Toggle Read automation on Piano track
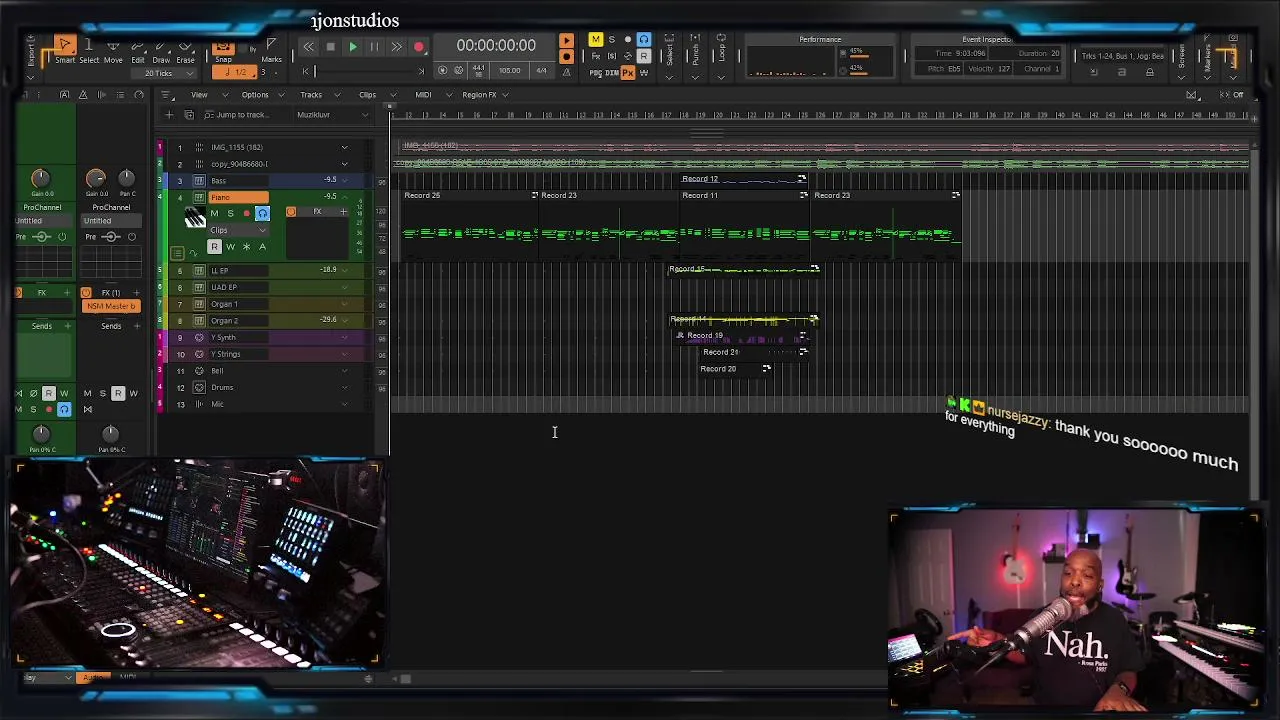The height and width of the screenshot is (720, 1280). point(214,247)
